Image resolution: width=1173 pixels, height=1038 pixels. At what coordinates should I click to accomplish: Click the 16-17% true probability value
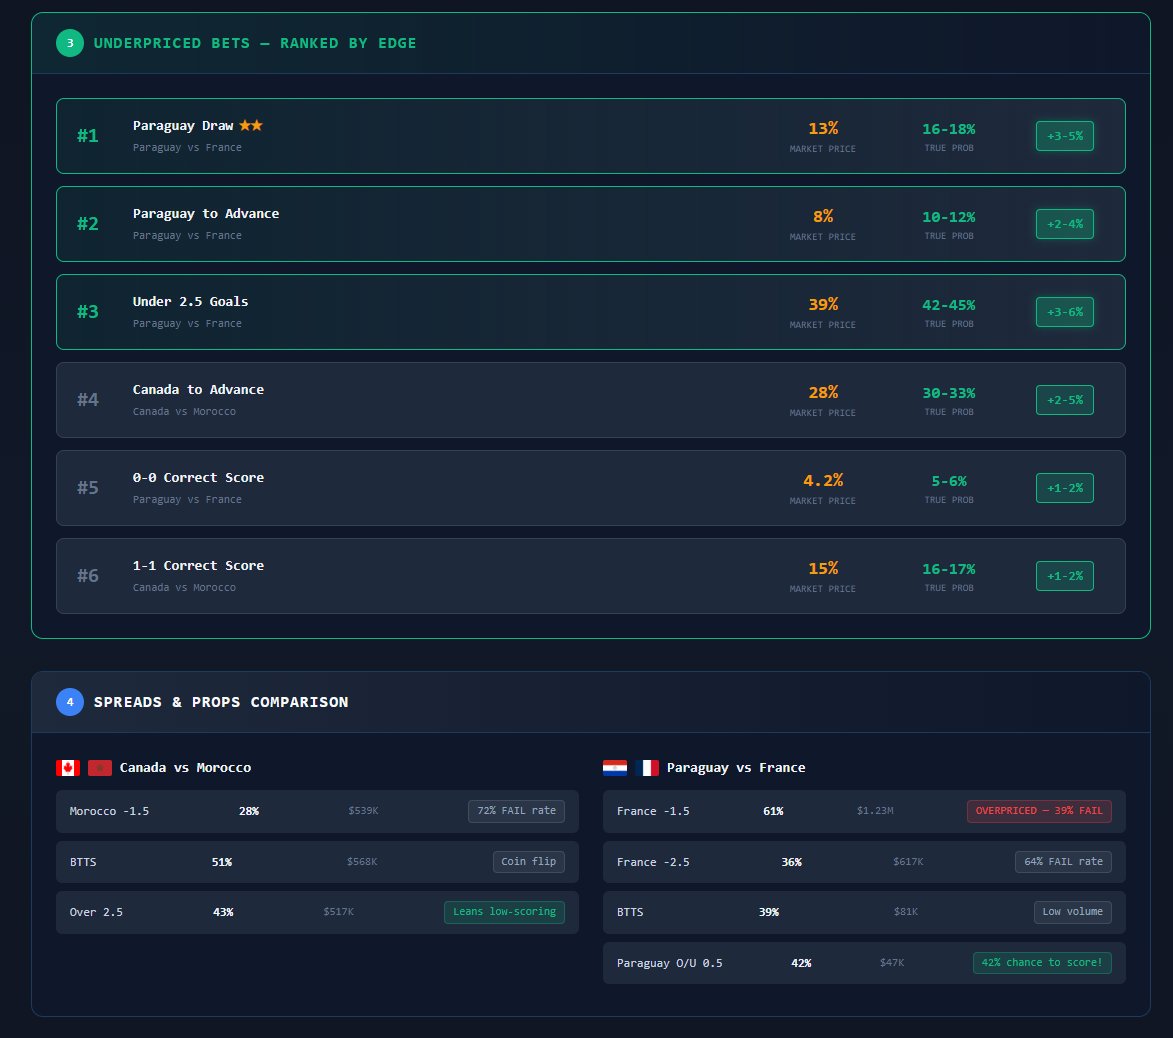[949, 569]
